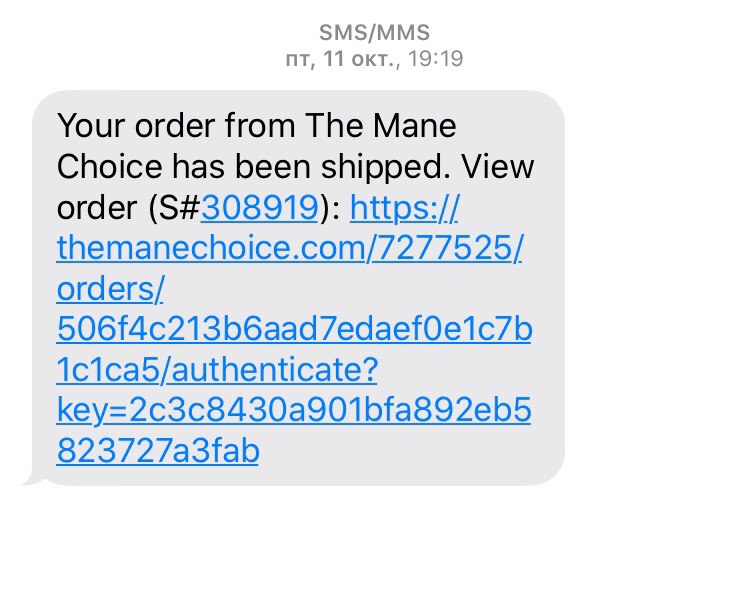Click the words Your order from The Mane
The height and width of the screenshot is (592, 750).
pos(256,126)
